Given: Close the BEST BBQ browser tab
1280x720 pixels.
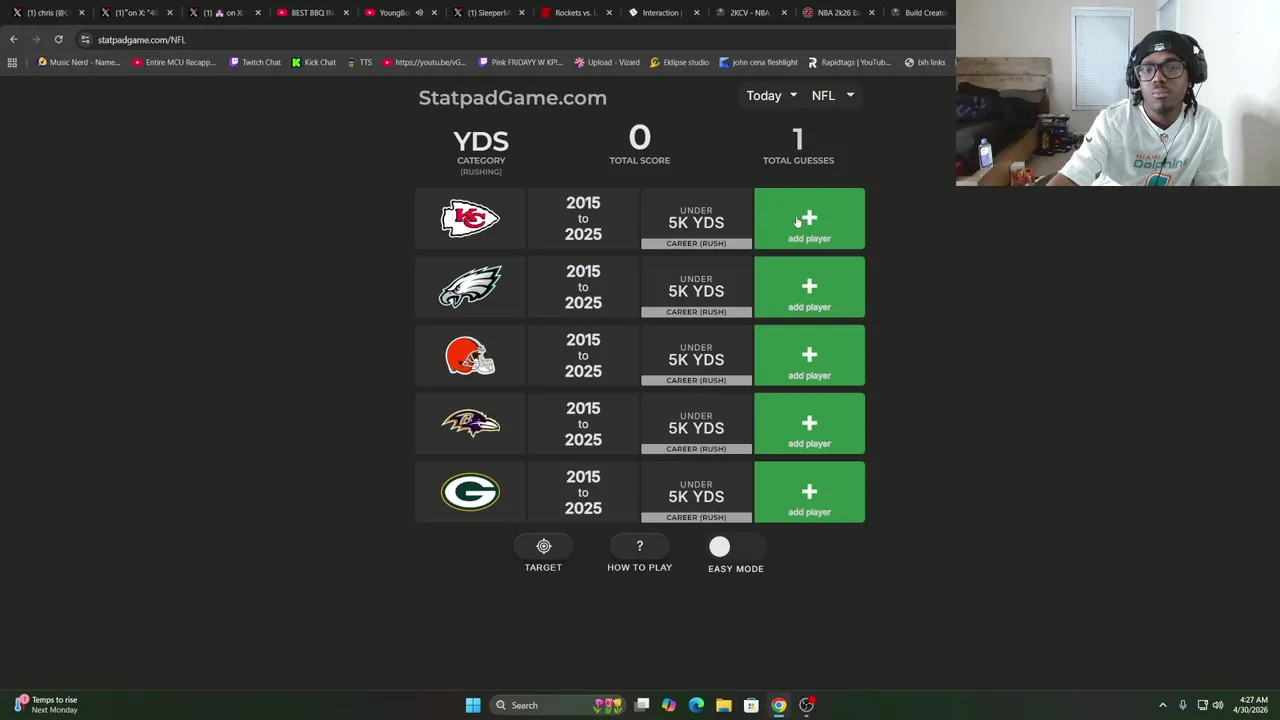Looking at the screenshot, I should (x=346, y=13).
